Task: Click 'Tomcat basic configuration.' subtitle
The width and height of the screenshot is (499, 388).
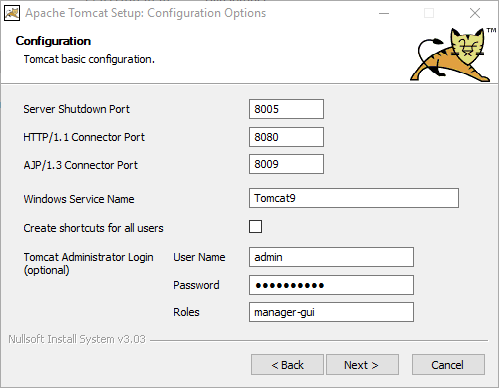Action: coord(89,59)
